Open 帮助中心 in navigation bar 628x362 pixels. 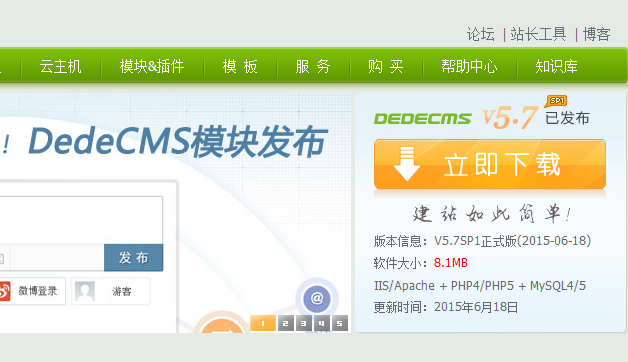click(x=469, y=66)
